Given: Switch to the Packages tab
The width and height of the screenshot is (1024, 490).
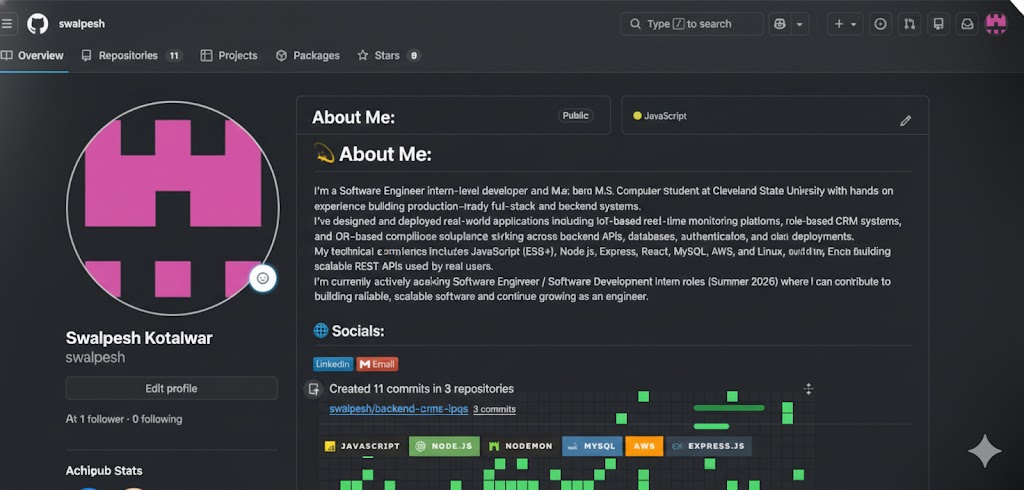Looking at the screenshot, I should 308,56.
